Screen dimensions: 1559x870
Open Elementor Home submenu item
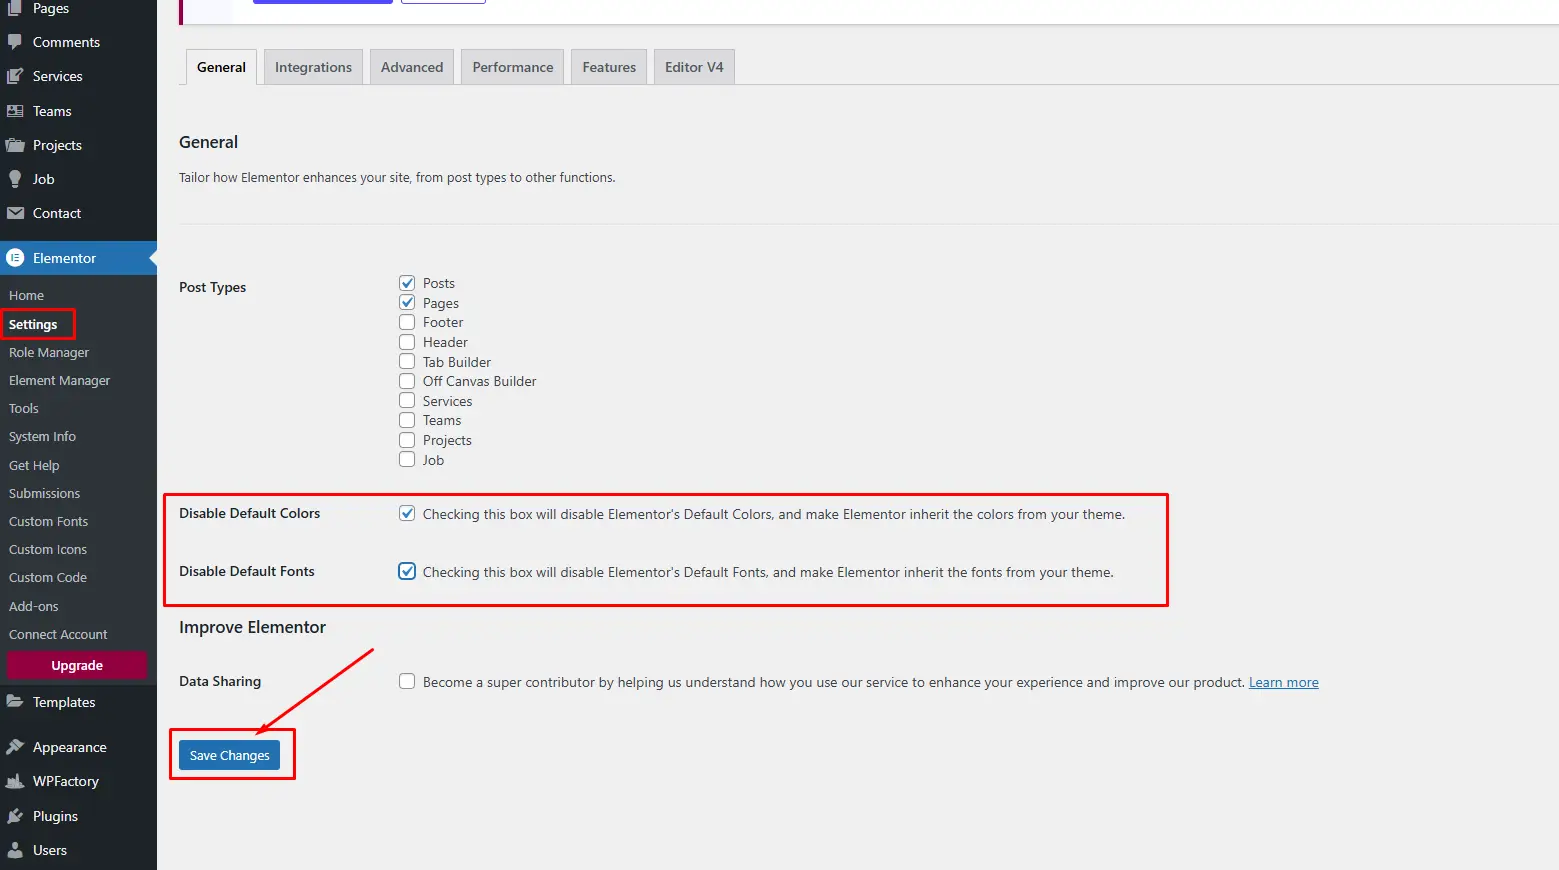coord(27,296)
